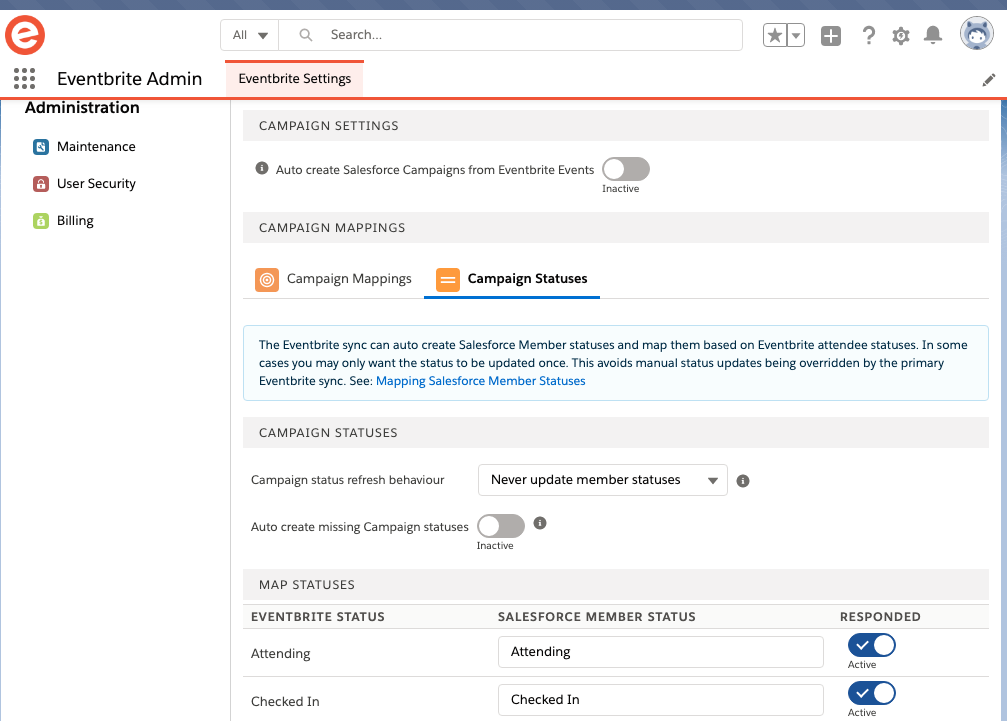Screen dimensions: 1007x721
Task: Click the Checked In member status input field
Action: click(x=660, y=700)
